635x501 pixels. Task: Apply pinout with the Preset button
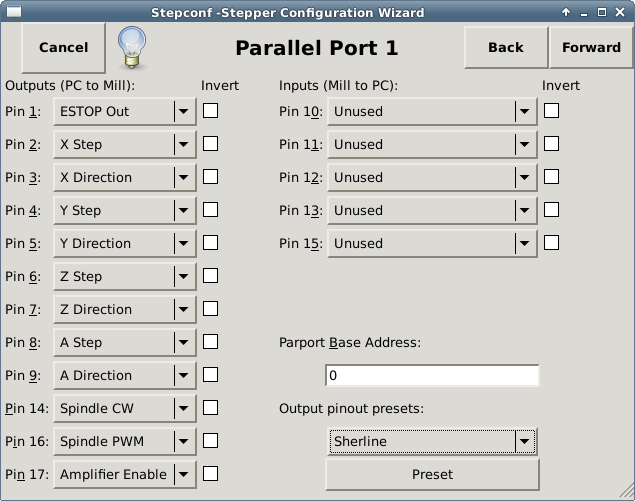point(432,474)
